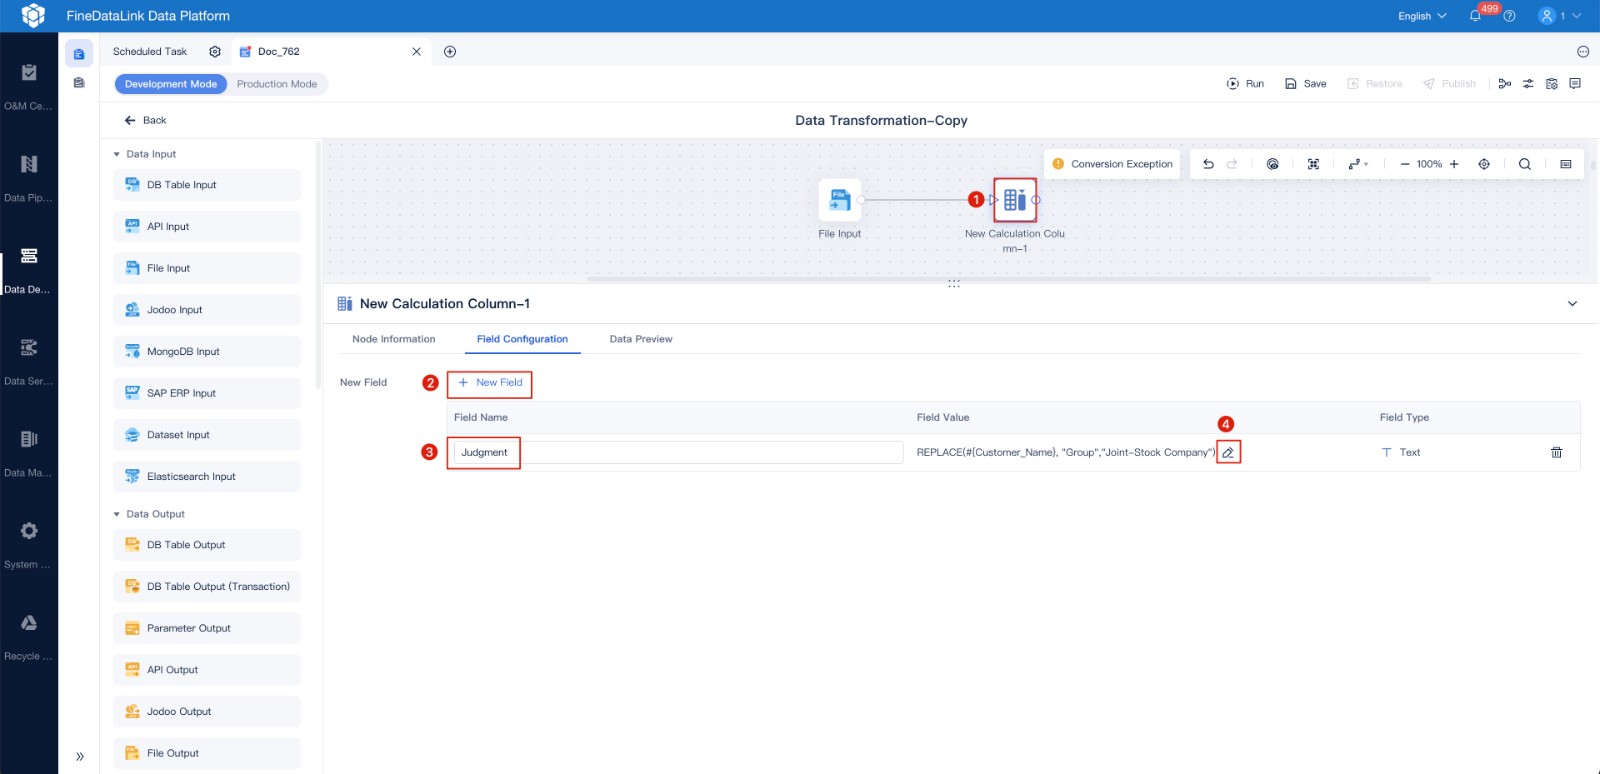Open the O&M Center sidebar module
Image resolution: width=1600 pixels, height=774 pixels.
(29, 85)
